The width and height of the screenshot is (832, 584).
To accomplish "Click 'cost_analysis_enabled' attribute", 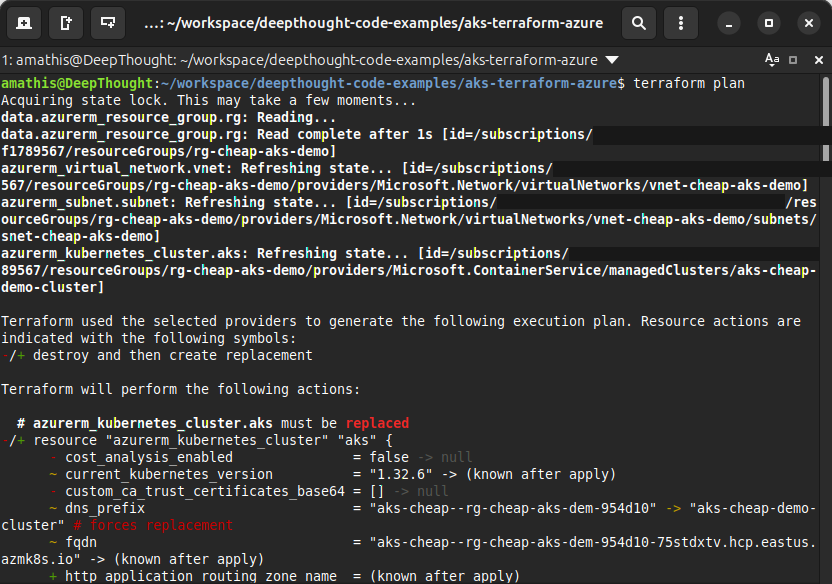I will point(149,457).
